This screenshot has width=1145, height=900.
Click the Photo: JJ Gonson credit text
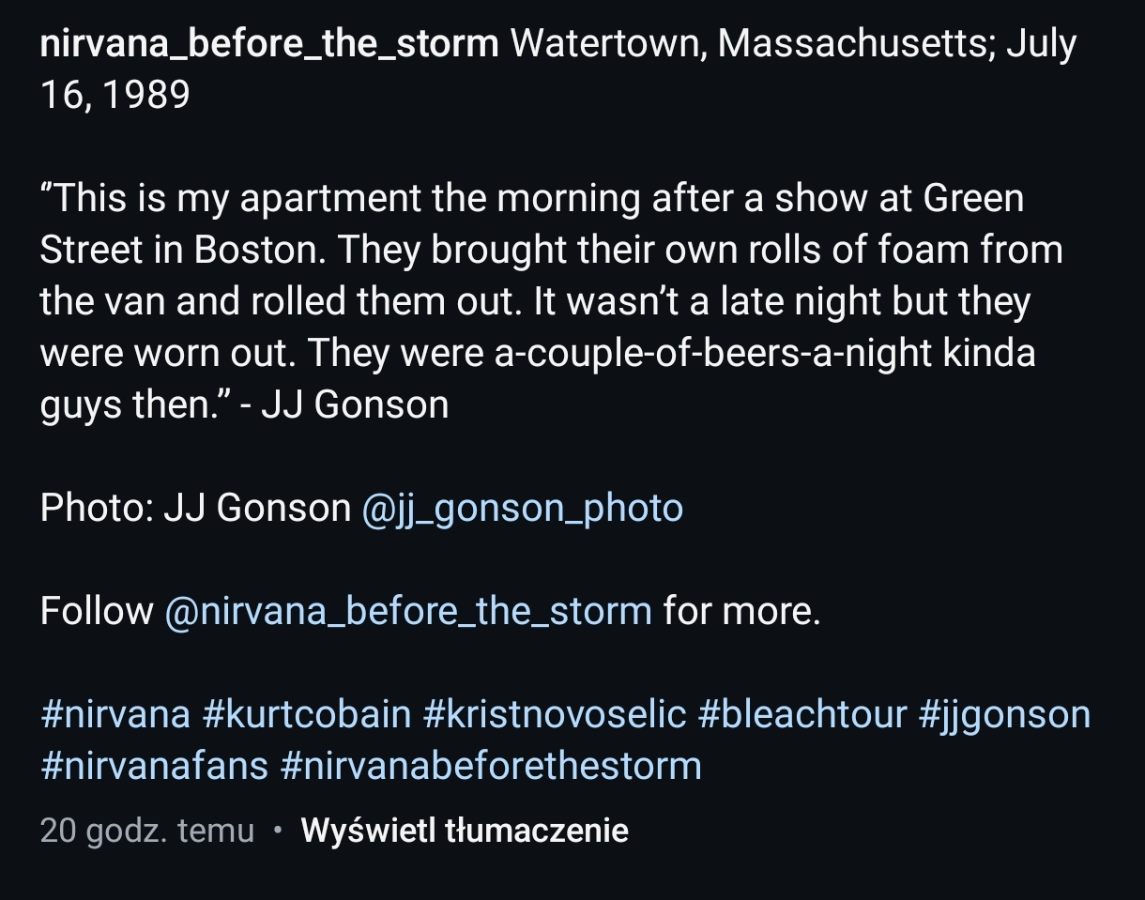(x=196, y=508)
